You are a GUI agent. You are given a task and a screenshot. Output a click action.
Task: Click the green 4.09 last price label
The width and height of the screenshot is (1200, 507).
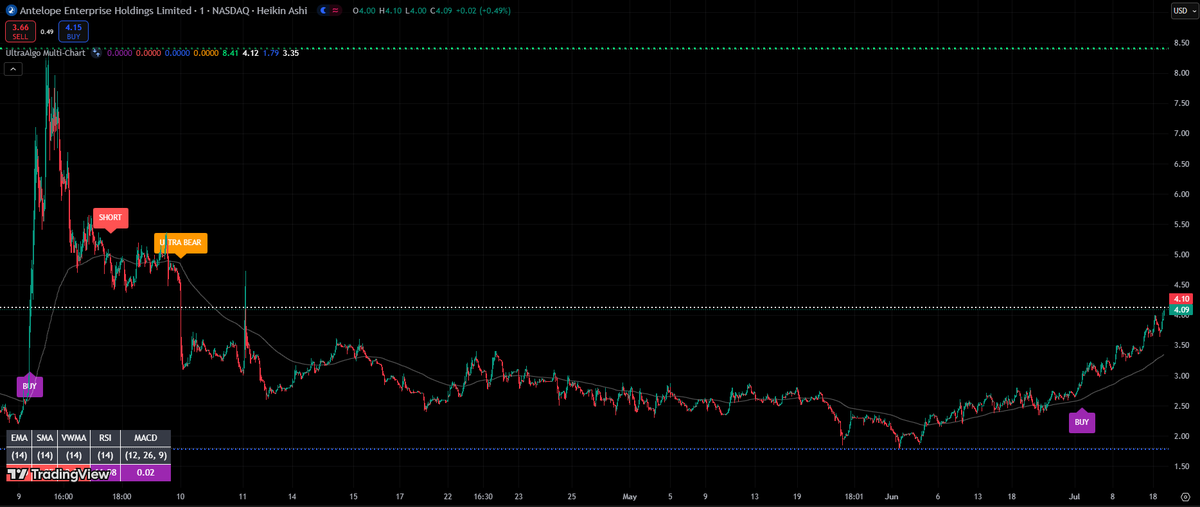coord(1180,309)
